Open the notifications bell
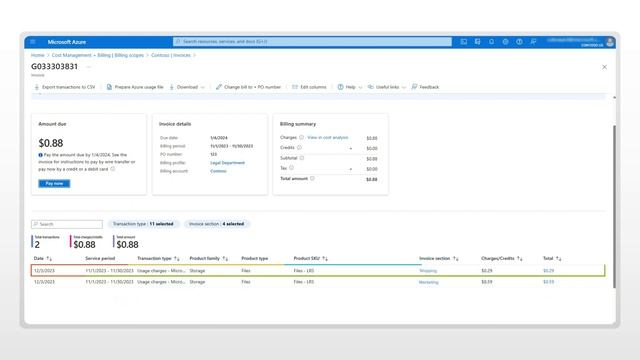This screenshot has height=360, width=640. pyautogui.click(x=491, y=42)
